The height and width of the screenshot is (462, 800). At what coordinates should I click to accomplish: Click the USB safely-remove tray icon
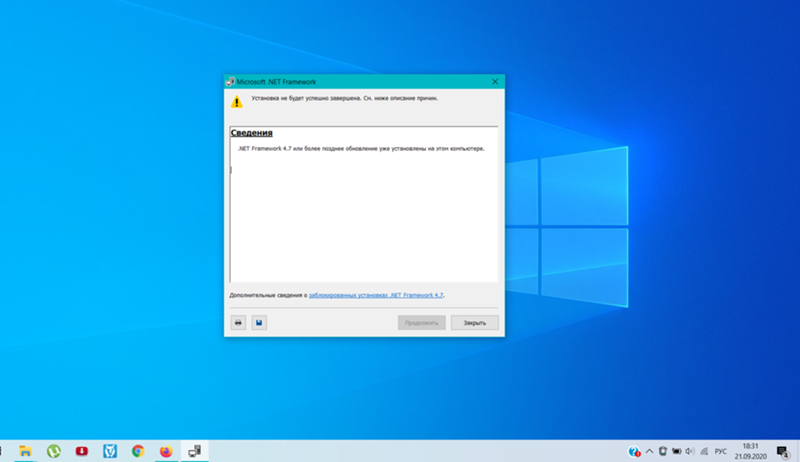pos(663,451)
